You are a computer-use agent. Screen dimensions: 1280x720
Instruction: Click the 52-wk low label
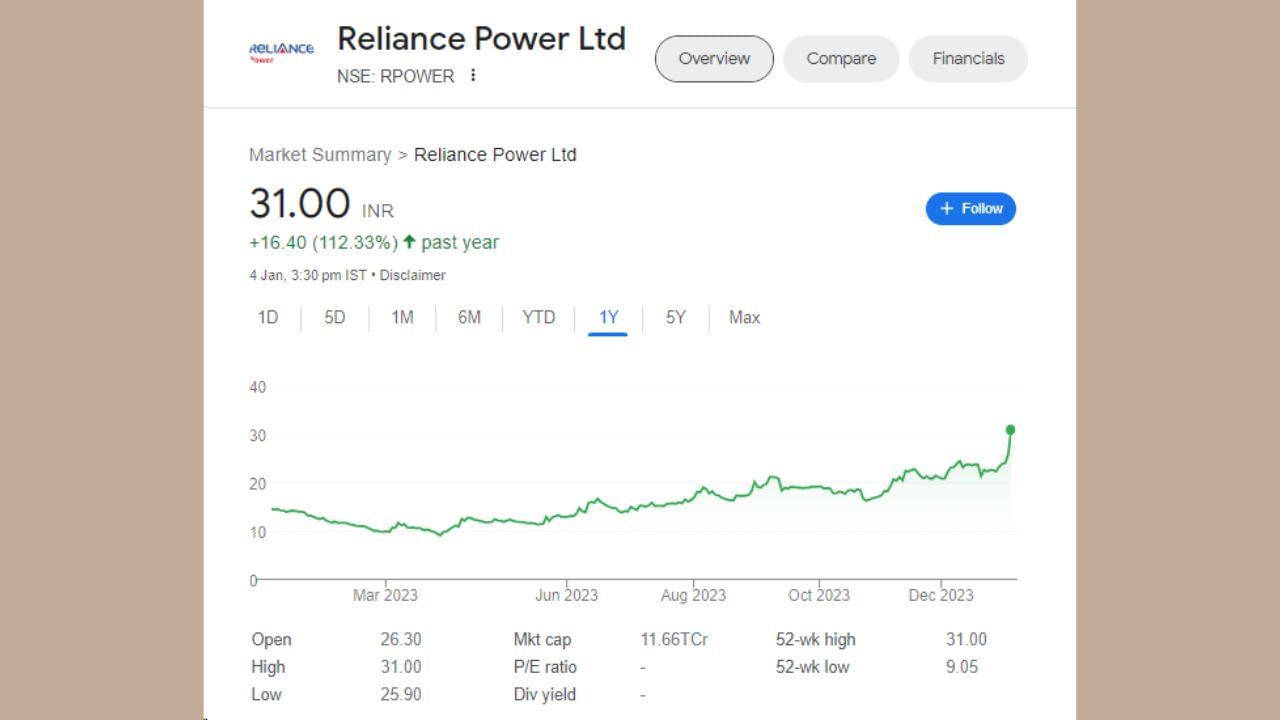tap(812, 667)
